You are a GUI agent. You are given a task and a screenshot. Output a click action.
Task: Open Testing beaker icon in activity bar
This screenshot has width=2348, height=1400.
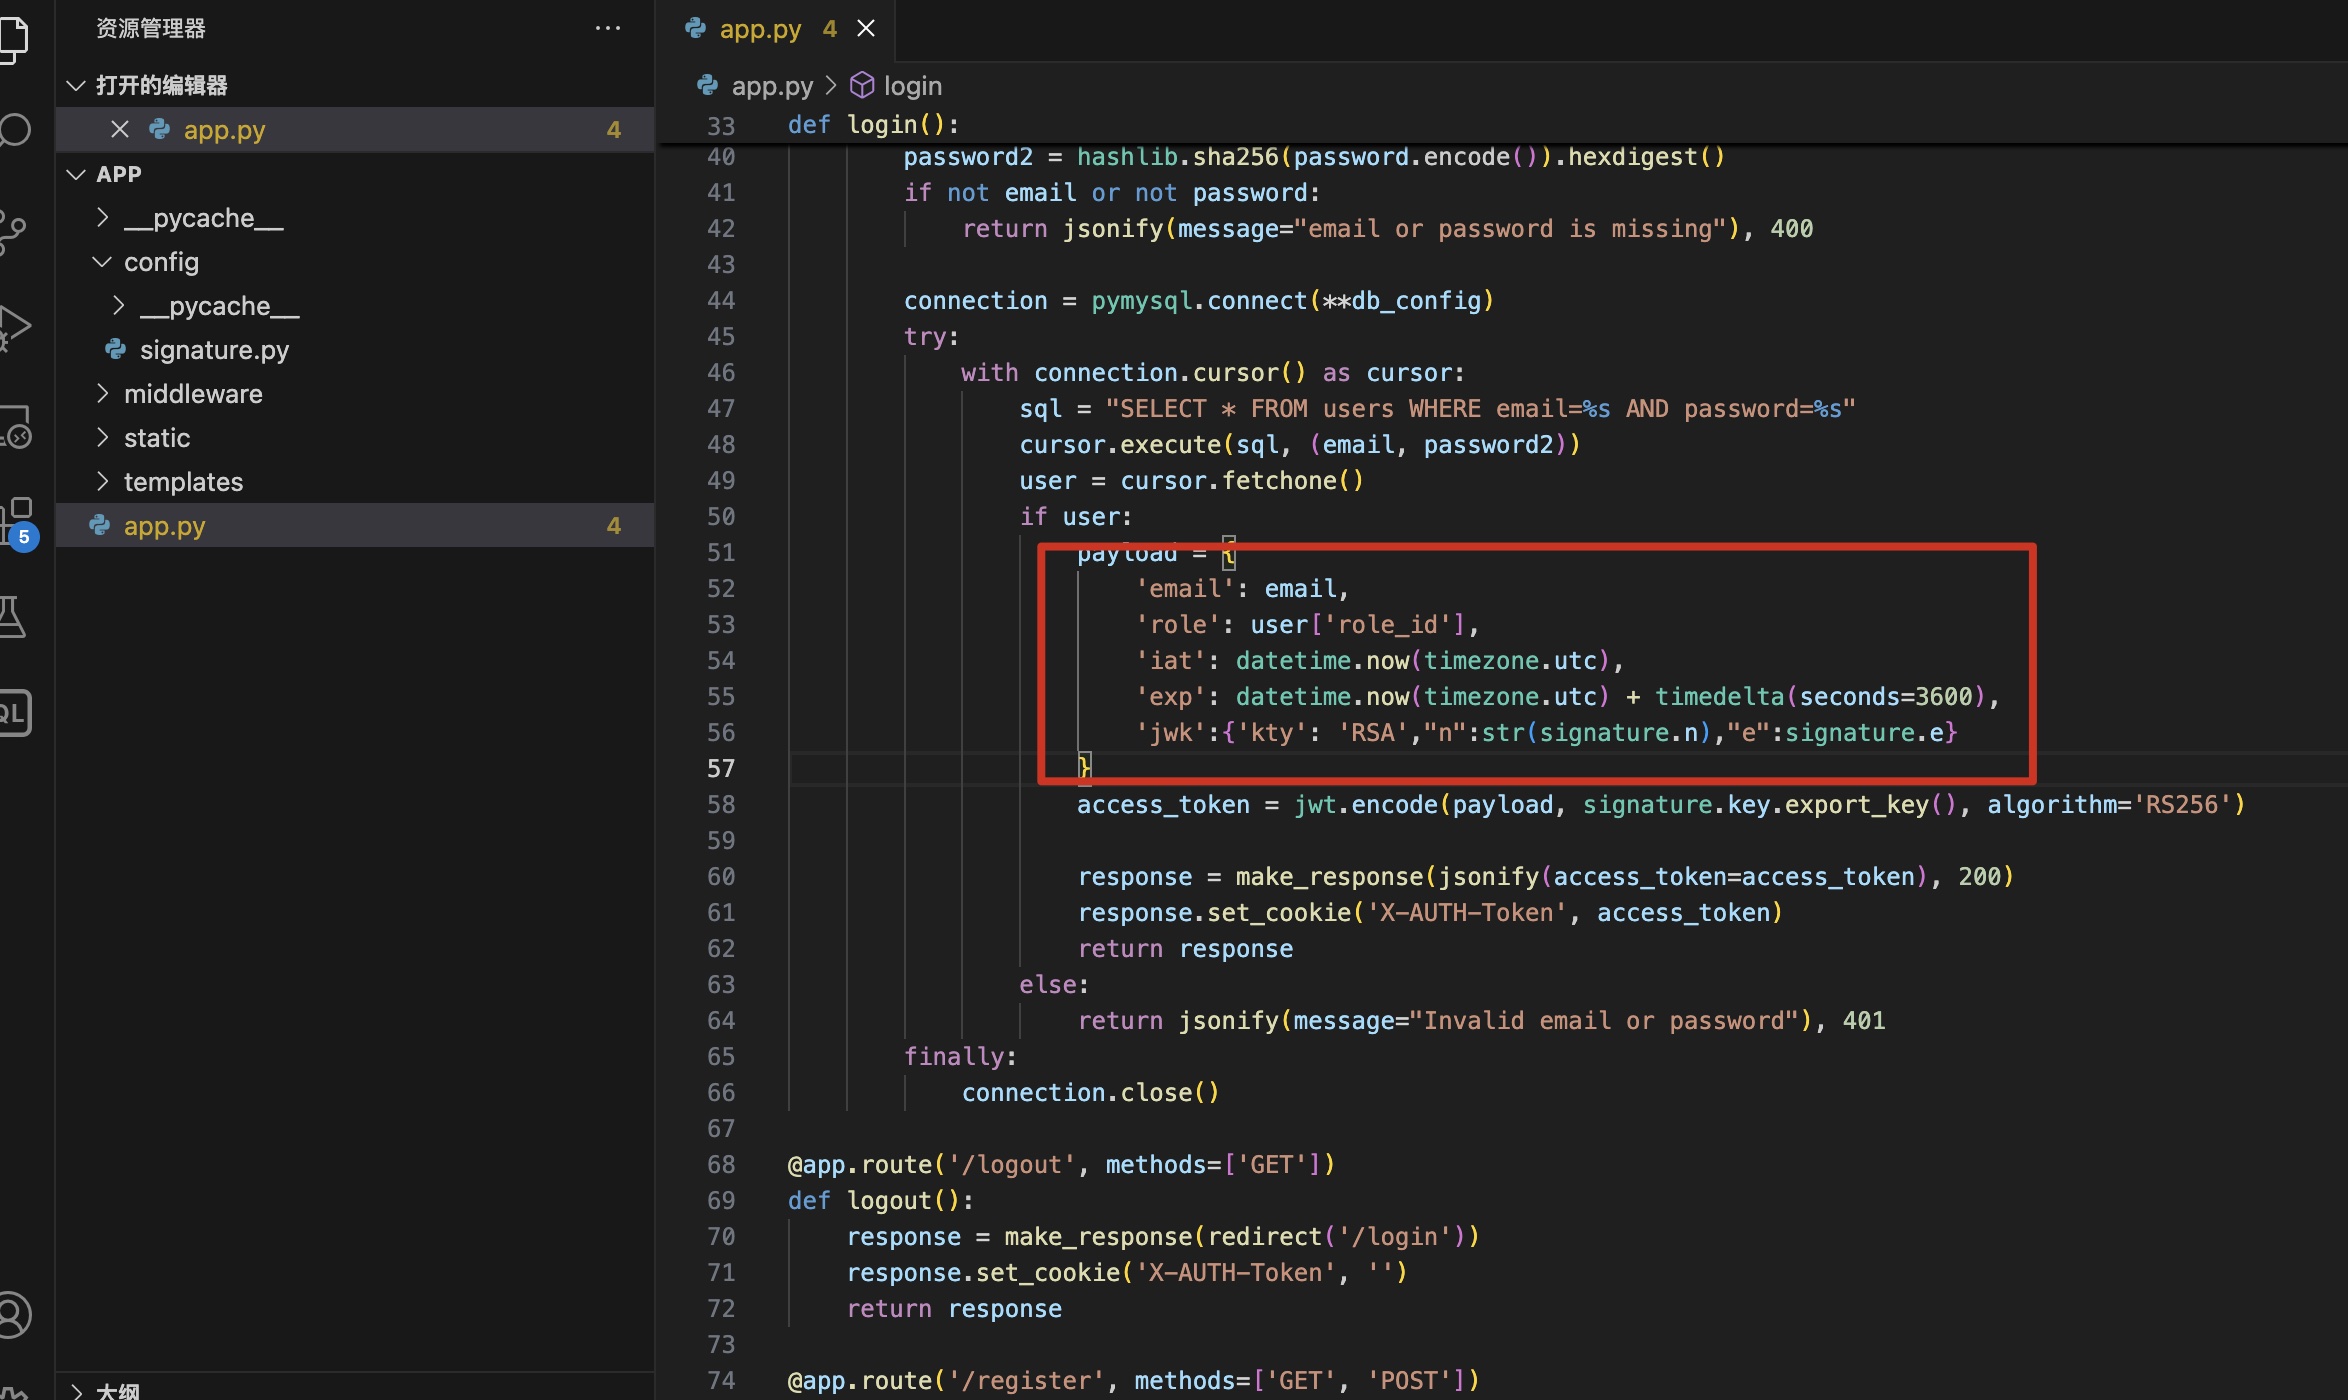coord(12,616)
